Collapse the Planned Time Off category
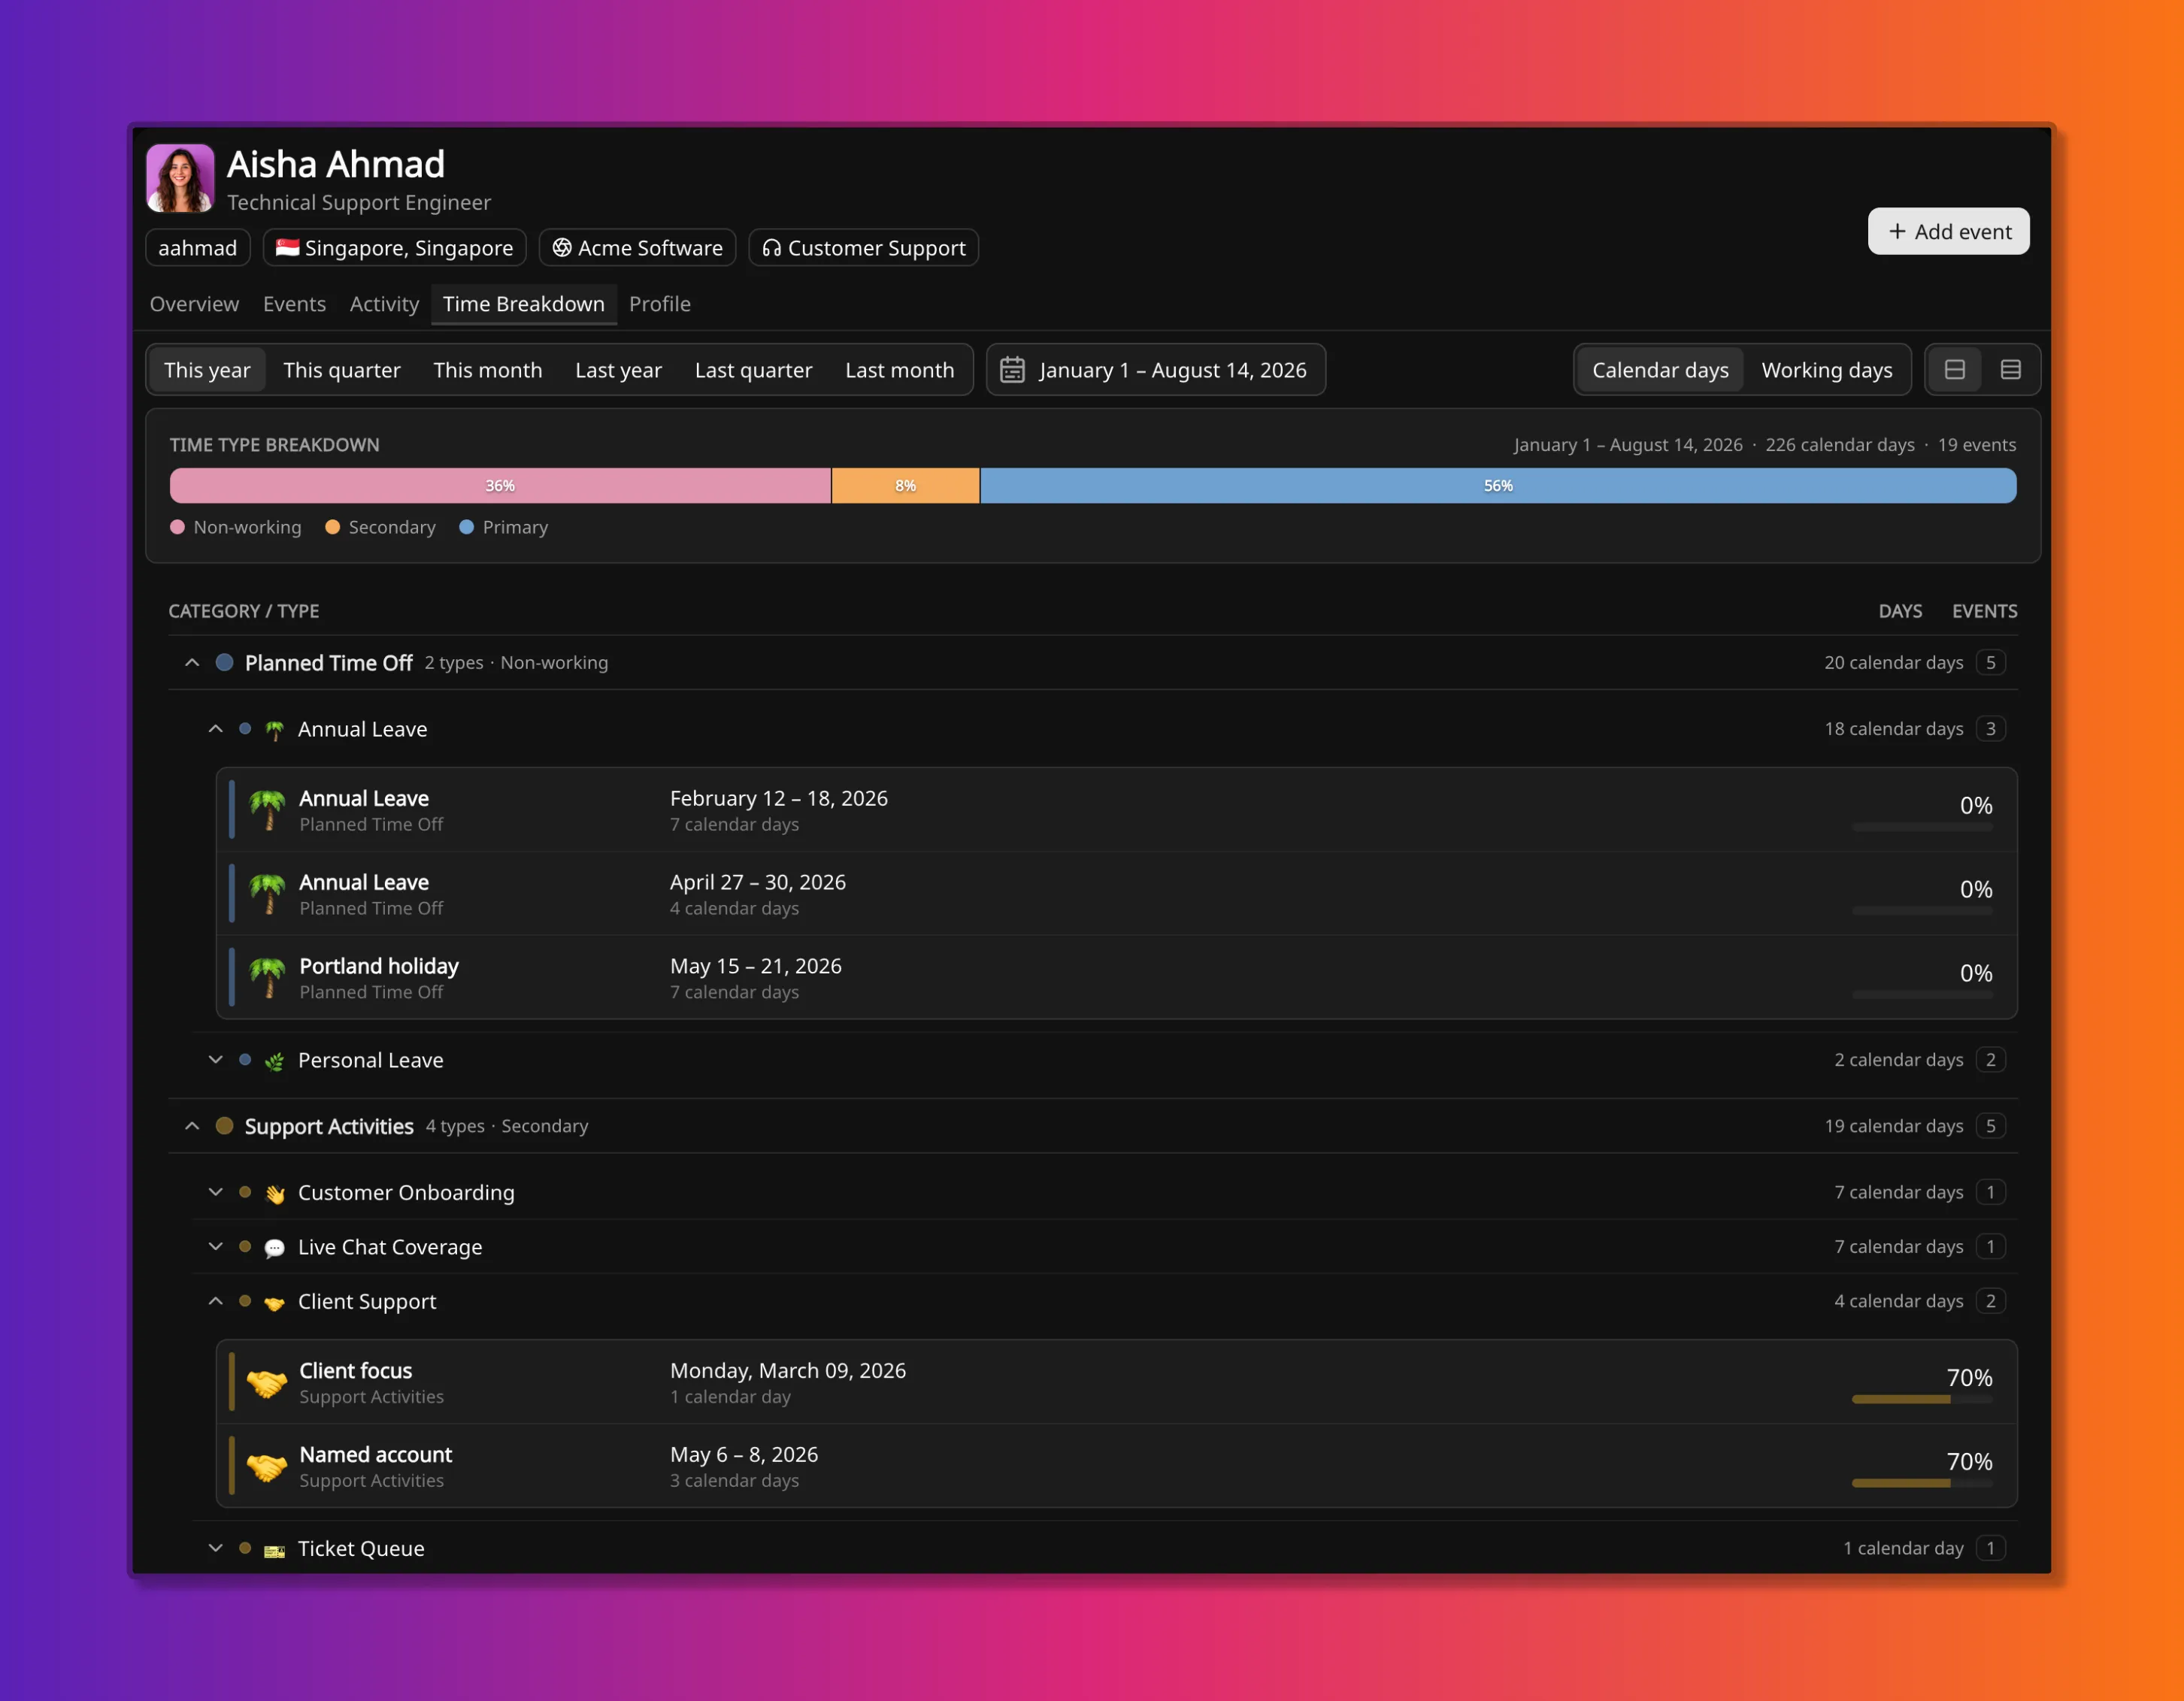Screen dimensions: 2184x1701 click(192, 662)
